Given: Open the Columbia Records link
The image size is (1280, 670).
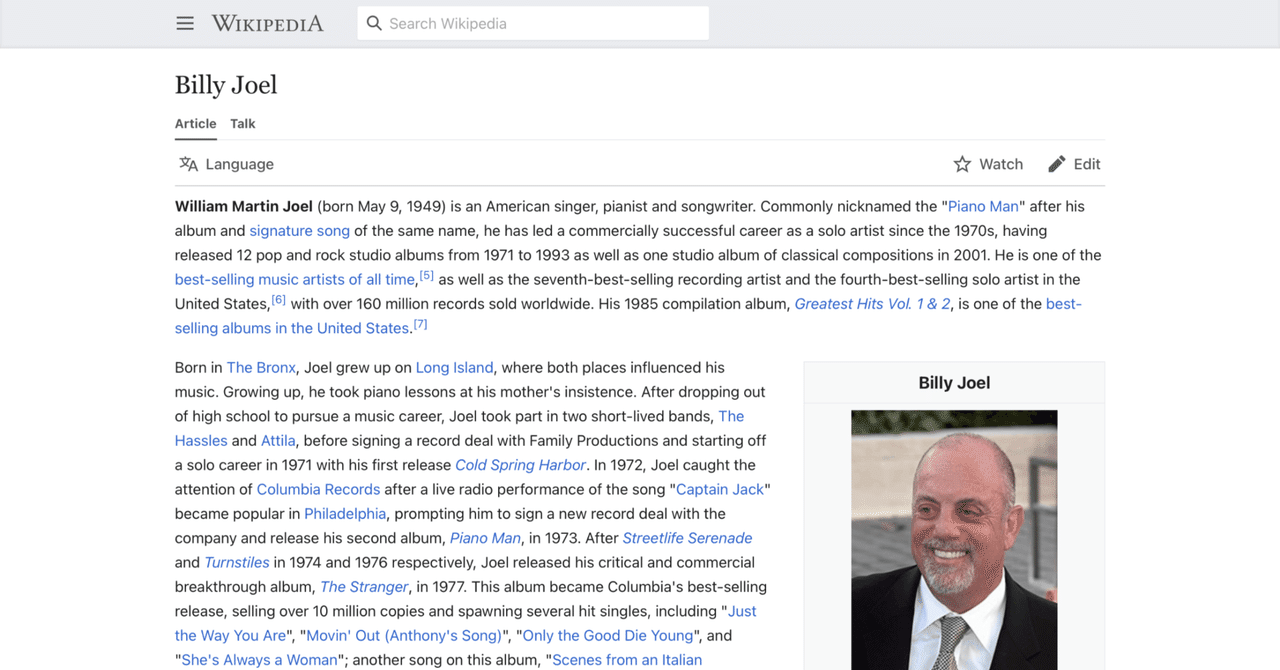Looking at the screenshot, I should (318, 489).
